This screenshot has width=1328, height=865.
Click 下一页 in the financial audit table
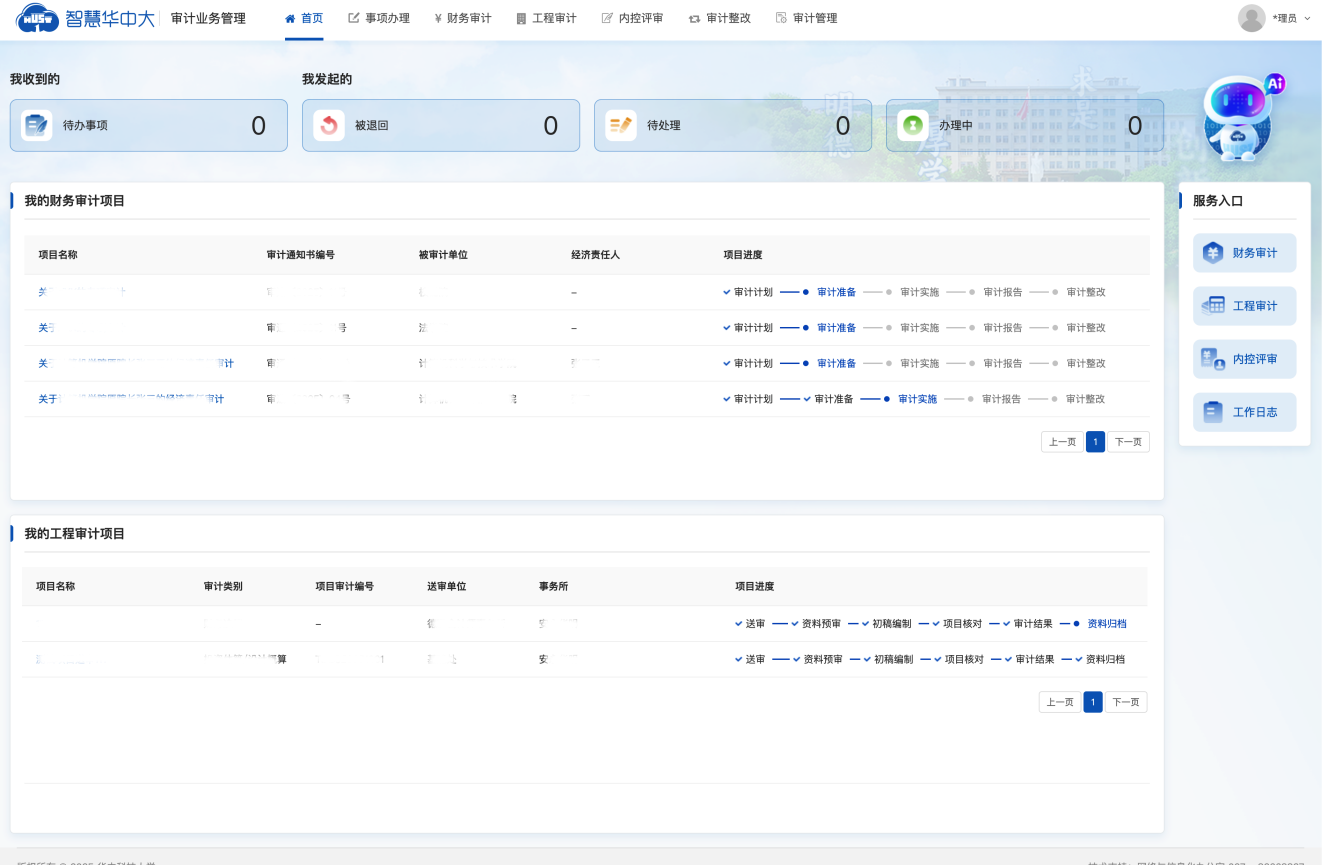(x=1128, y=441)
